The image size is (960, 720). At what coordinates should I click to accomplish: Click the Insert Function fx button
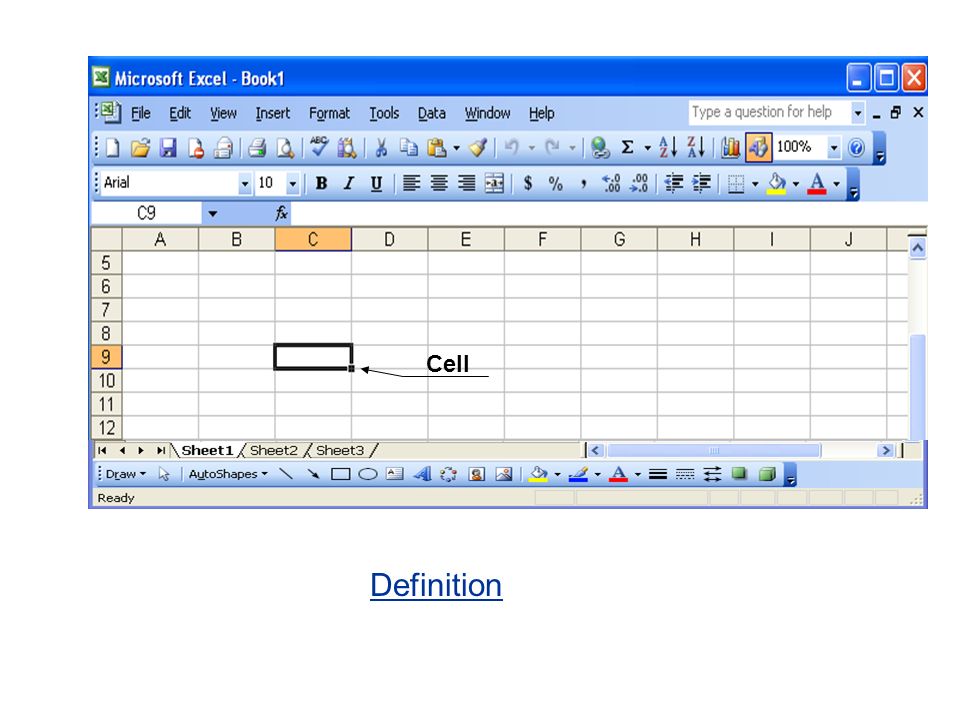click(x=281, y=213)
